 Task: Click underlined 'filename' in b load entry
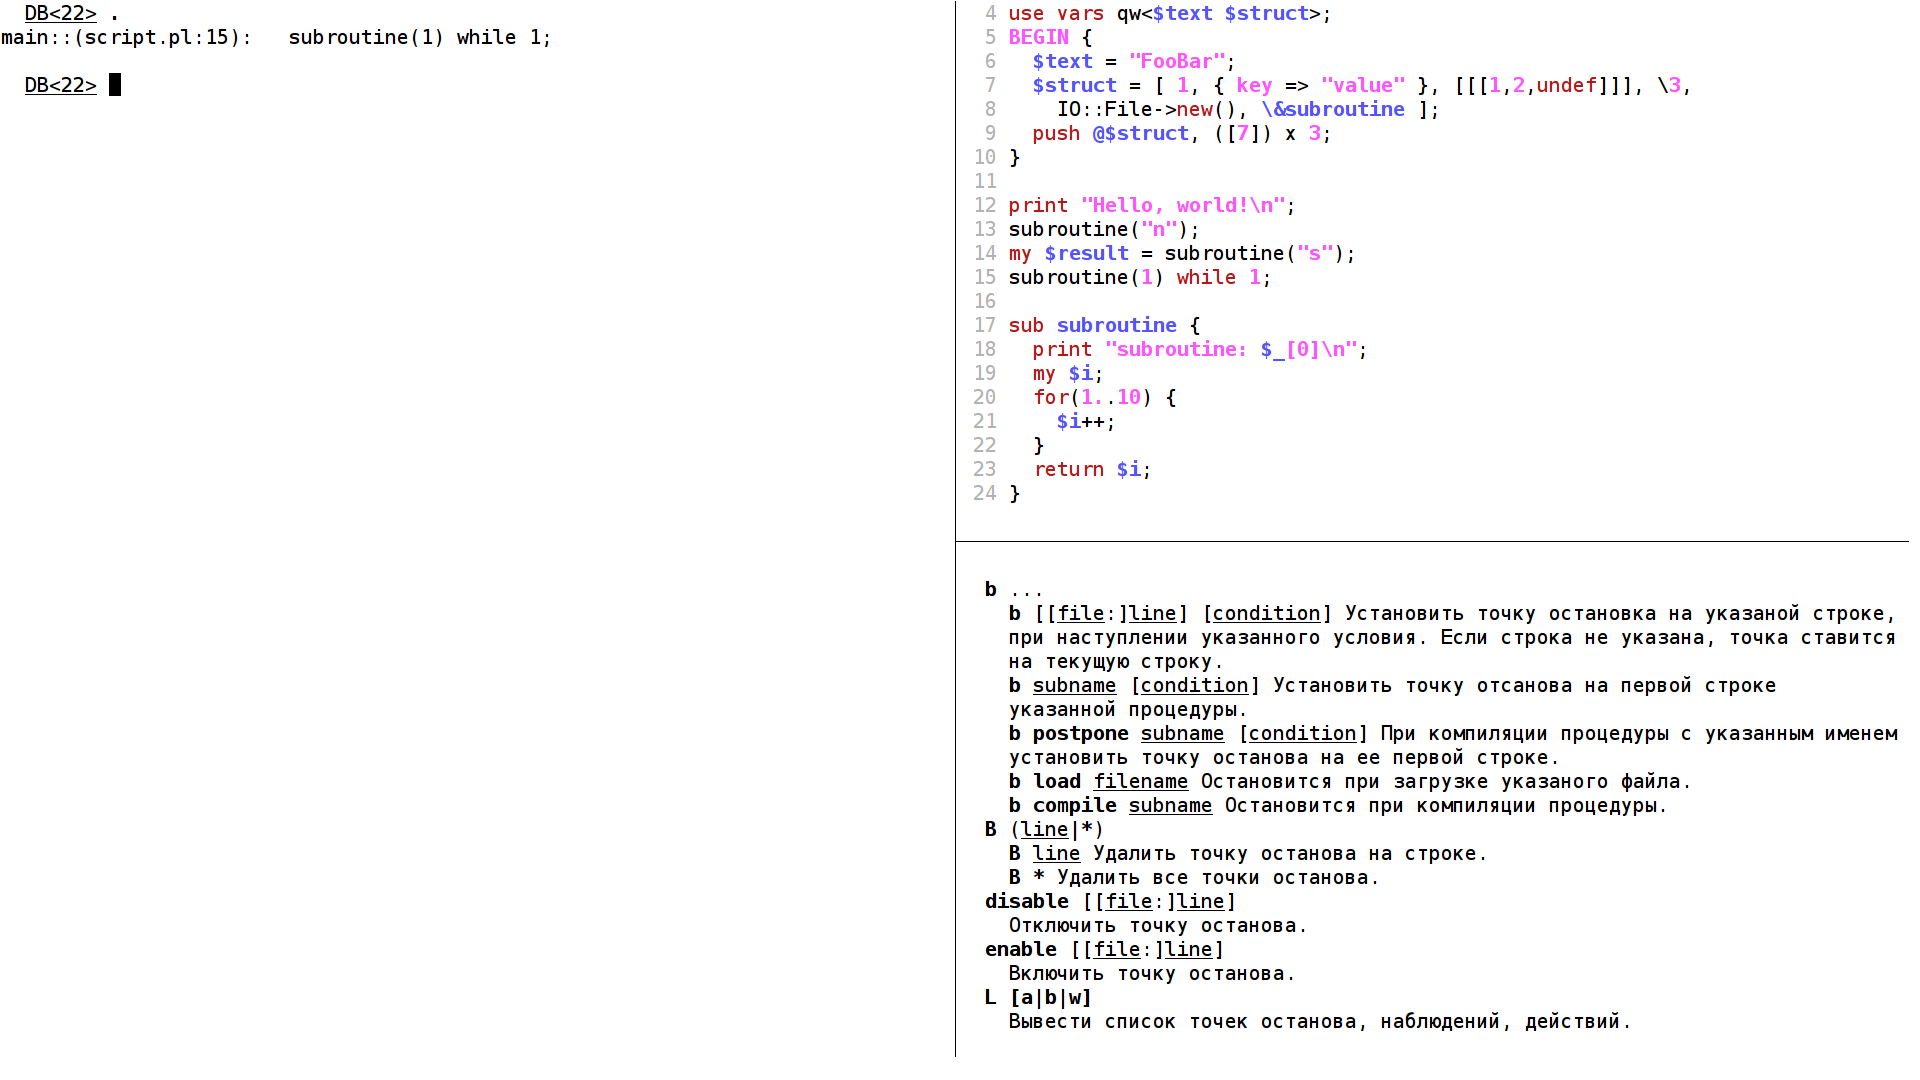[1140, 781]
